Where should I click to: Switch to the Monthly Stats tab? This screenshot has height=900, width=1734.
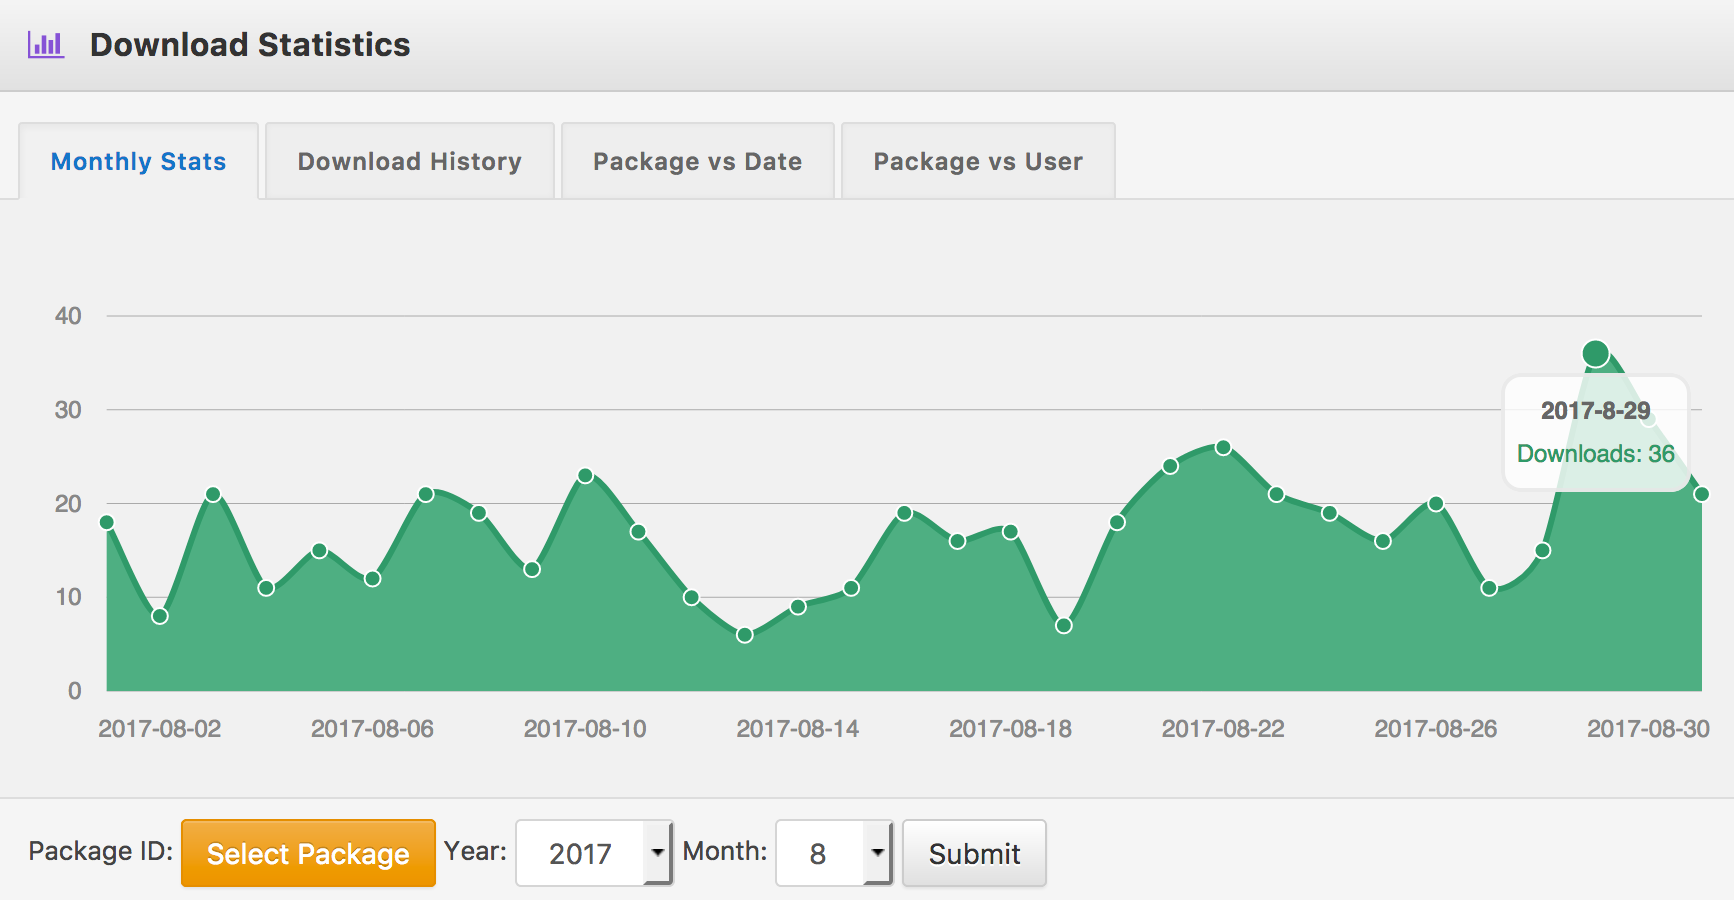(139, 161)
